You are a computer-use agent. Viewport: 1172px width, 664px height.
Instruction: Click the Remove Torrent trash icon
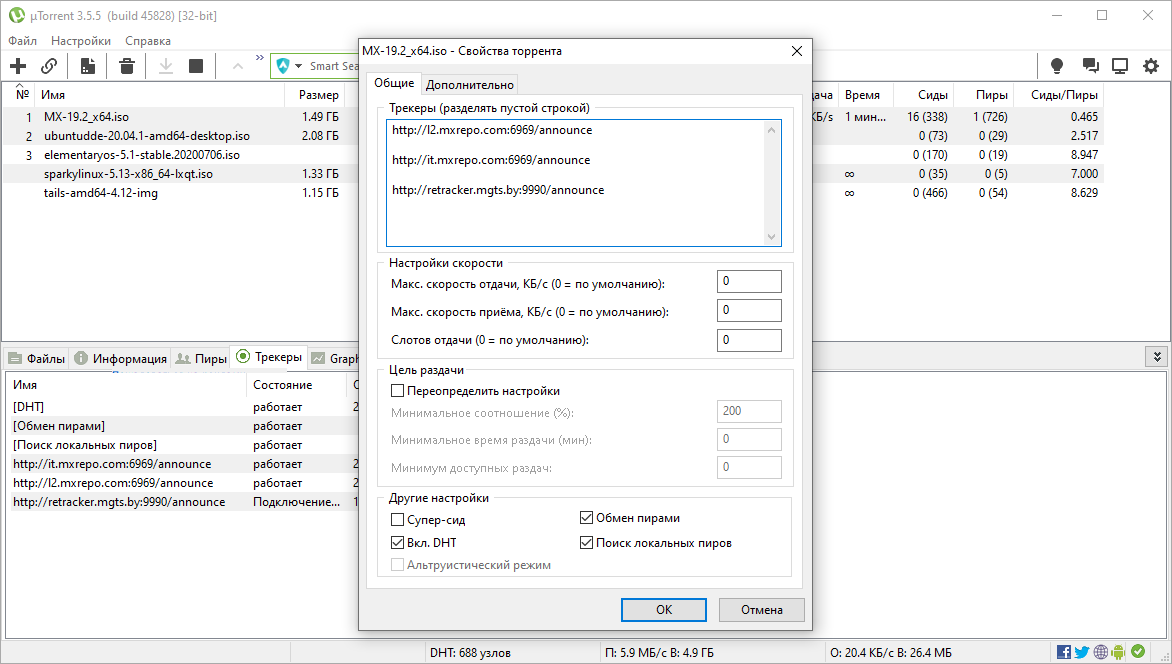pos(127,66)
